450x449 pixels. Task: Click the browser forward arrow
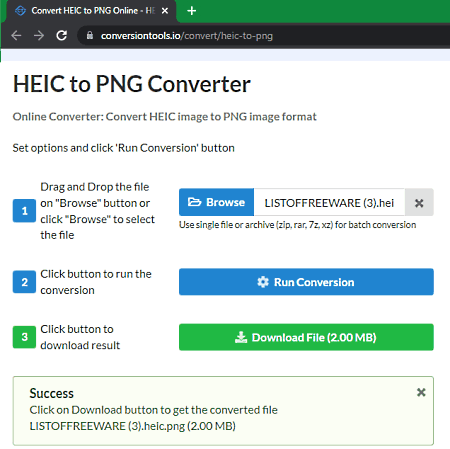[39, 35]
